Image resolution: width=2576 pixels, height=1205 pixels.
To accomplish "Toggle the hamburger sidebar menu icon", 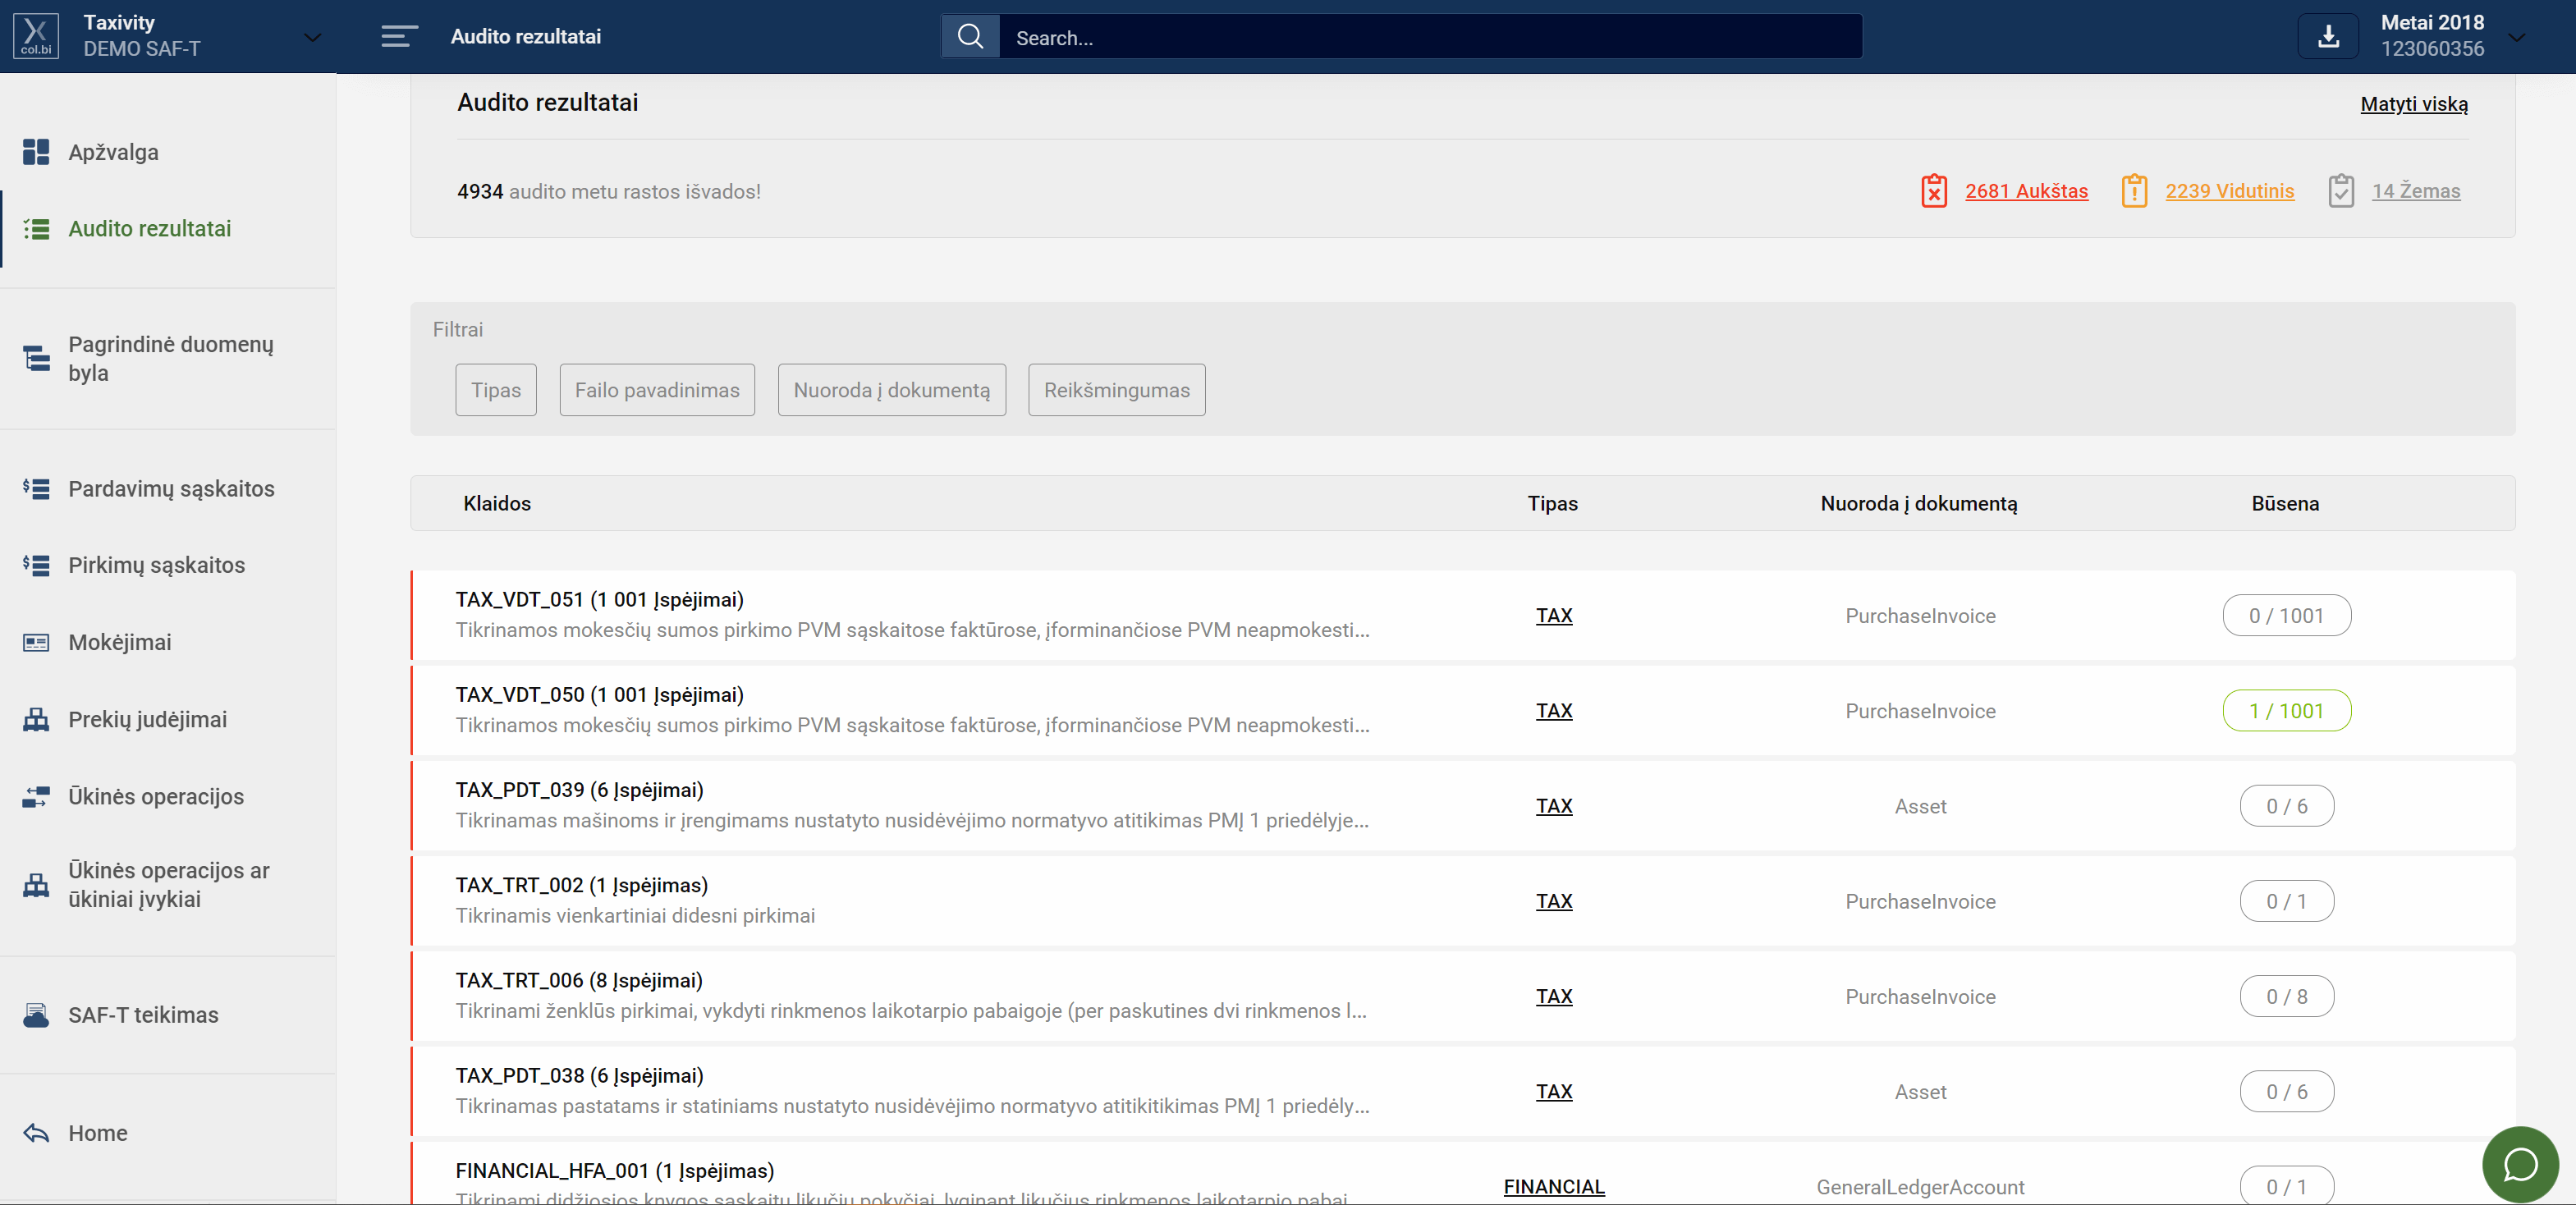I will pos(399,37).
